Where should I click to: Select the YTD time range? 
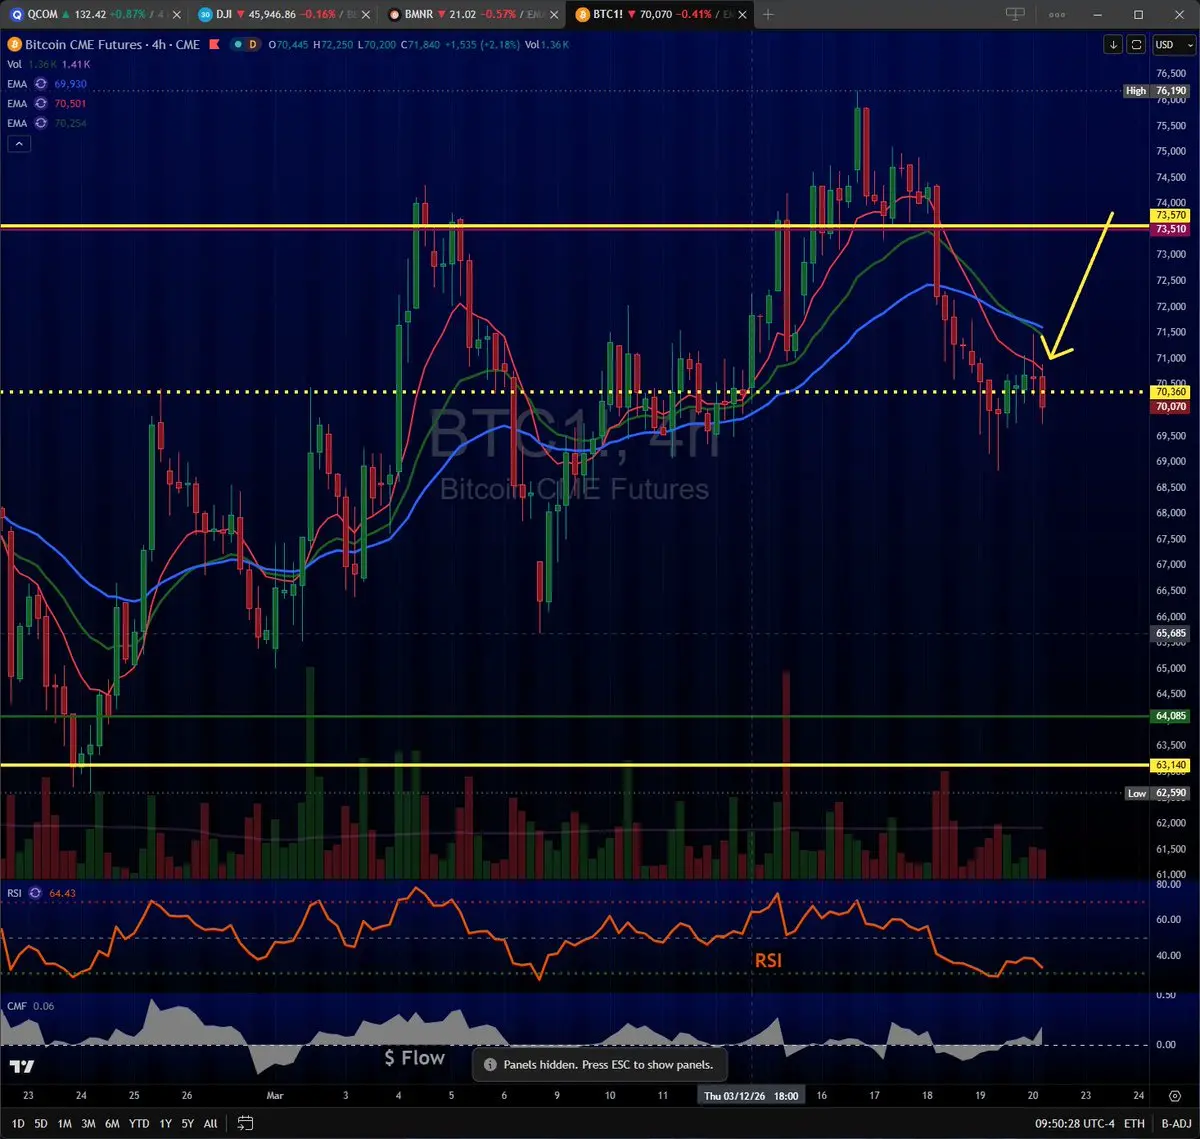coord(139,1124)
